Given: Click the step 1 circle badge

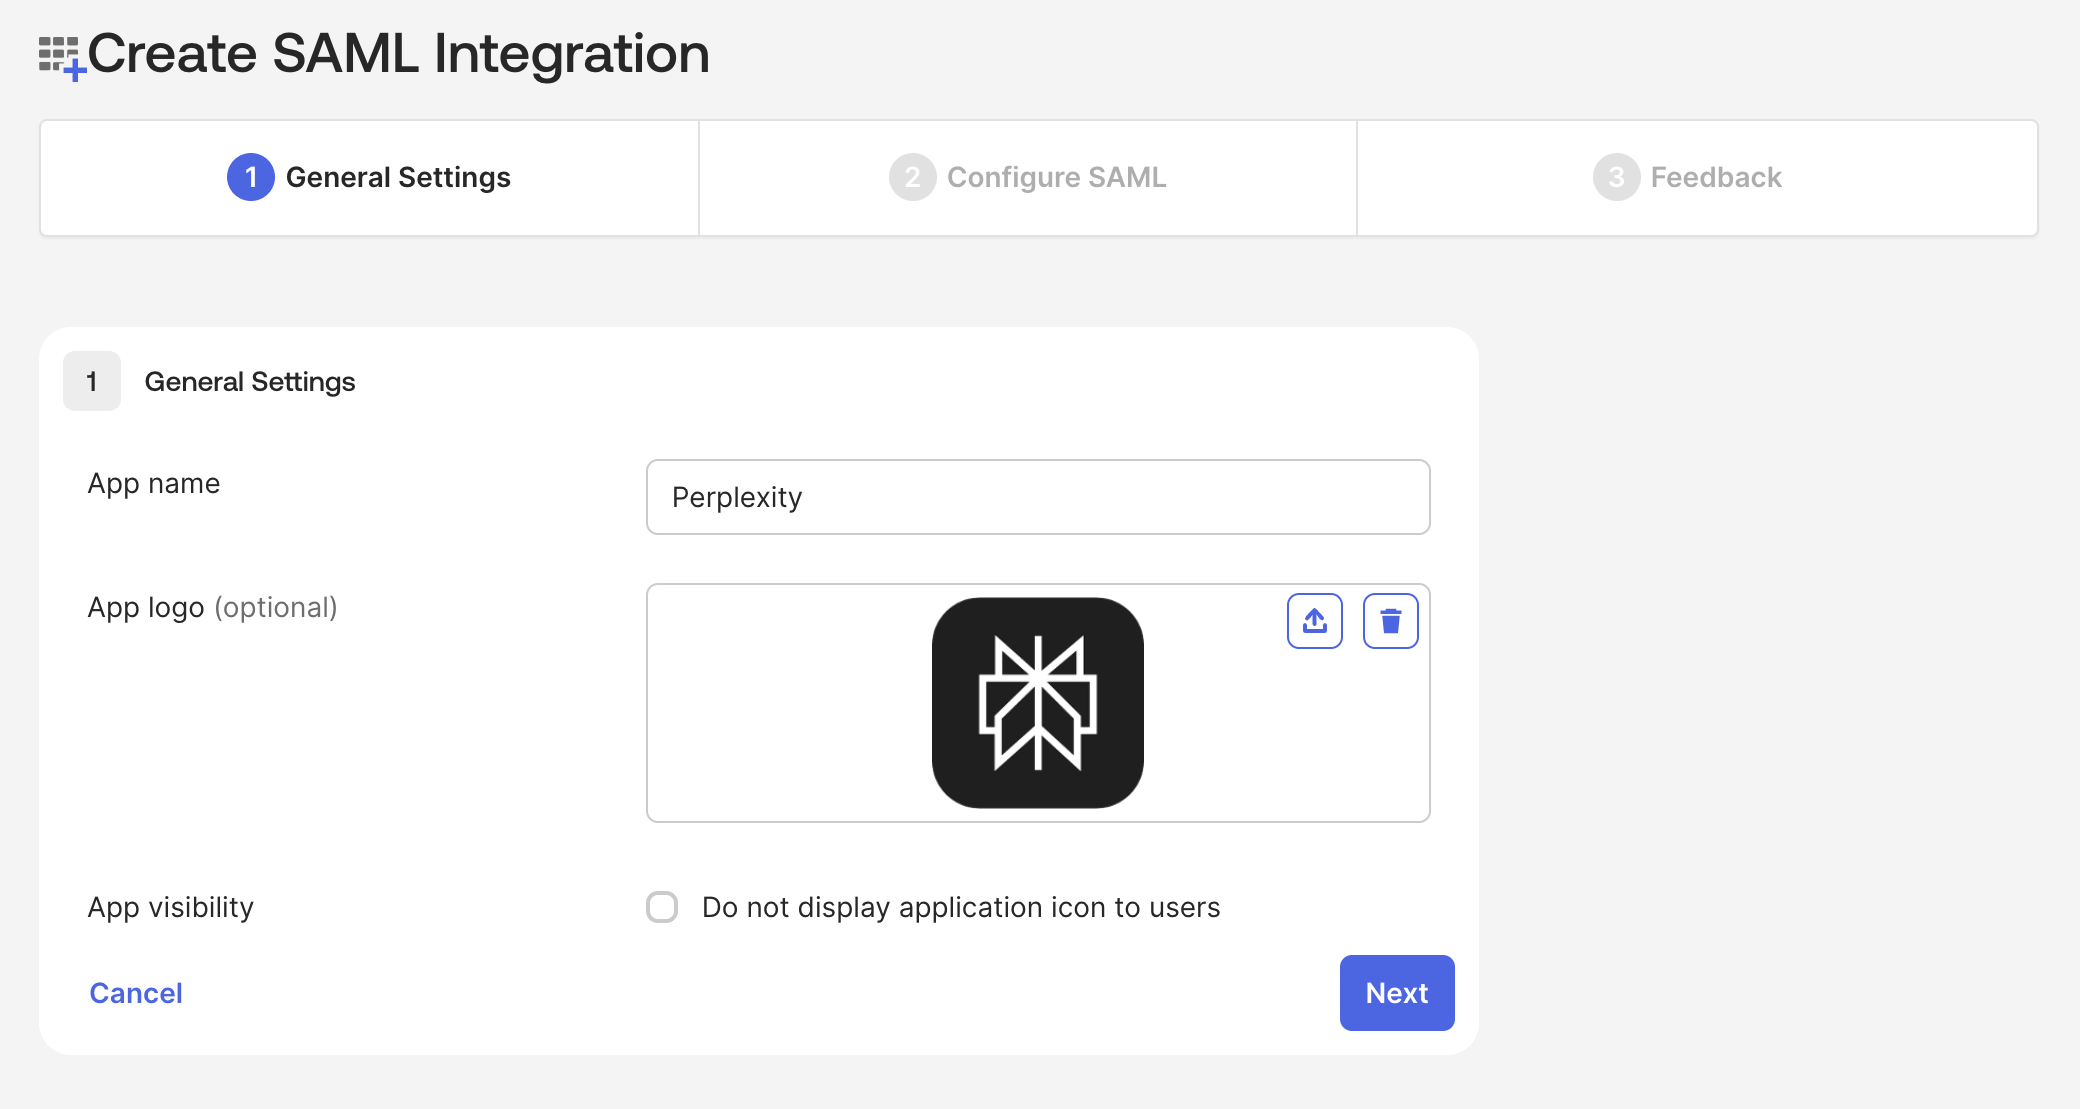Looking at the screenshot, I should (x=251, y=177).
